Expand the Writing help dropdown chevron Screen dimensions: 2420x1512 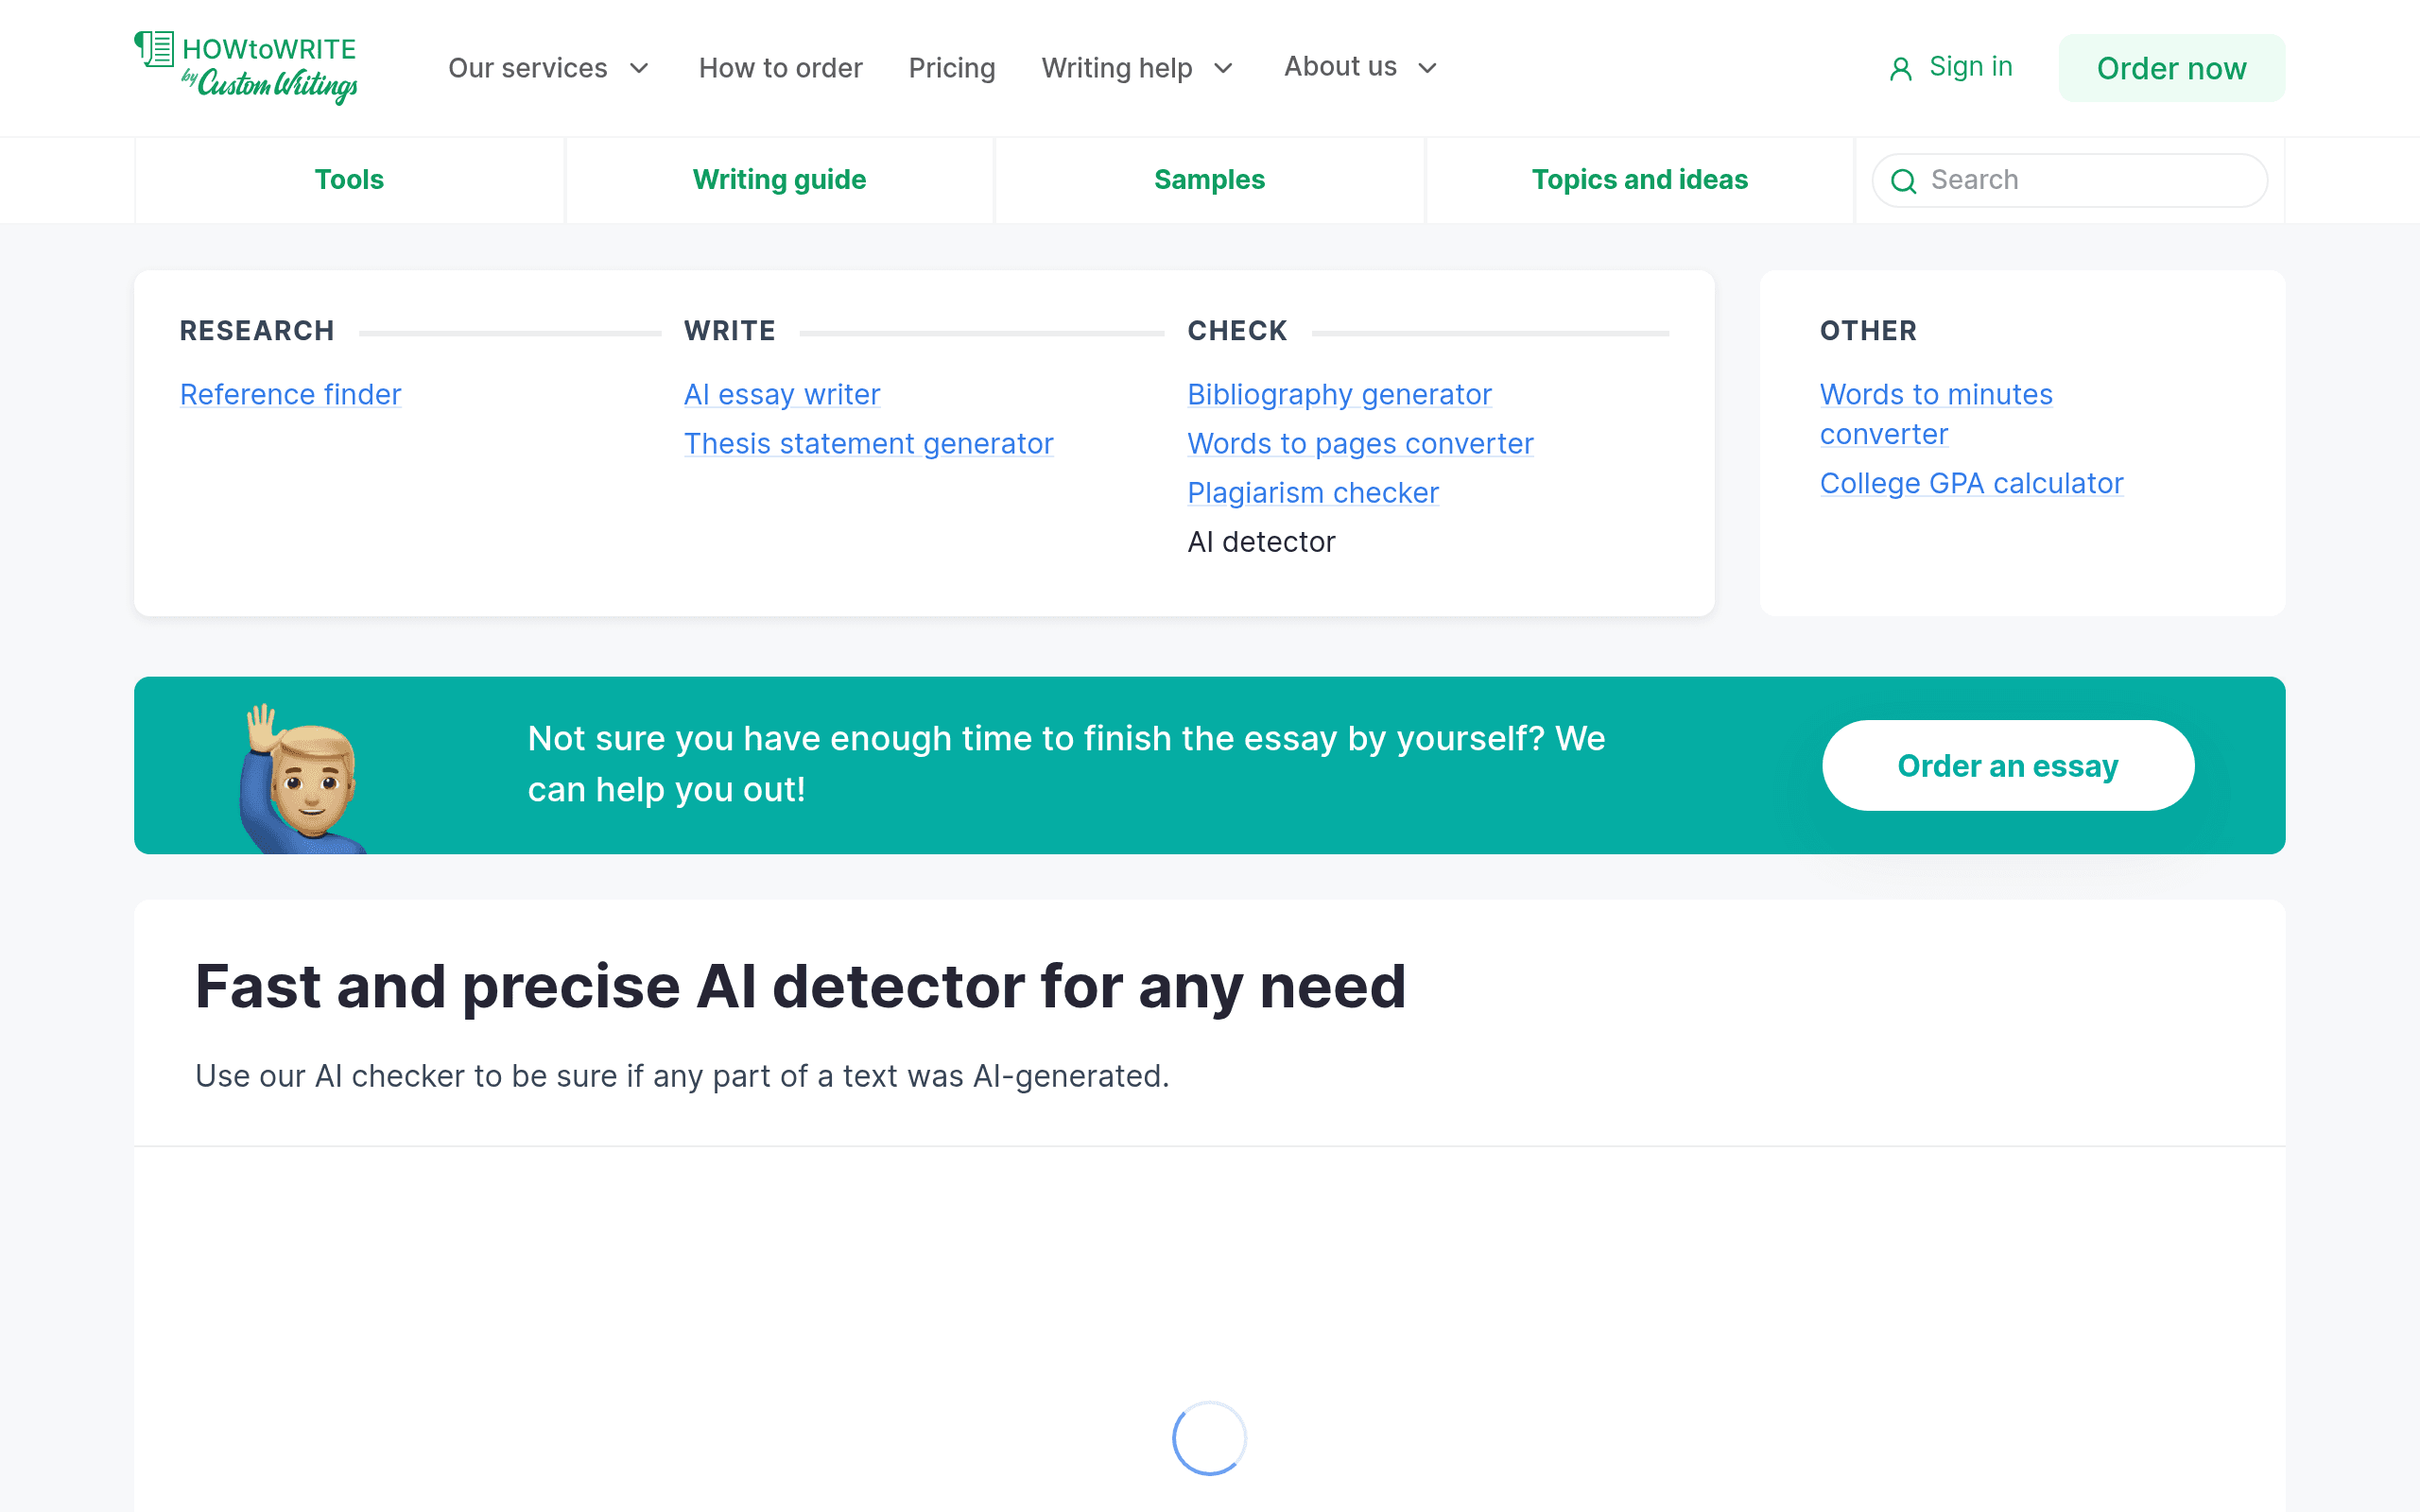click(x=1223, y=68)
